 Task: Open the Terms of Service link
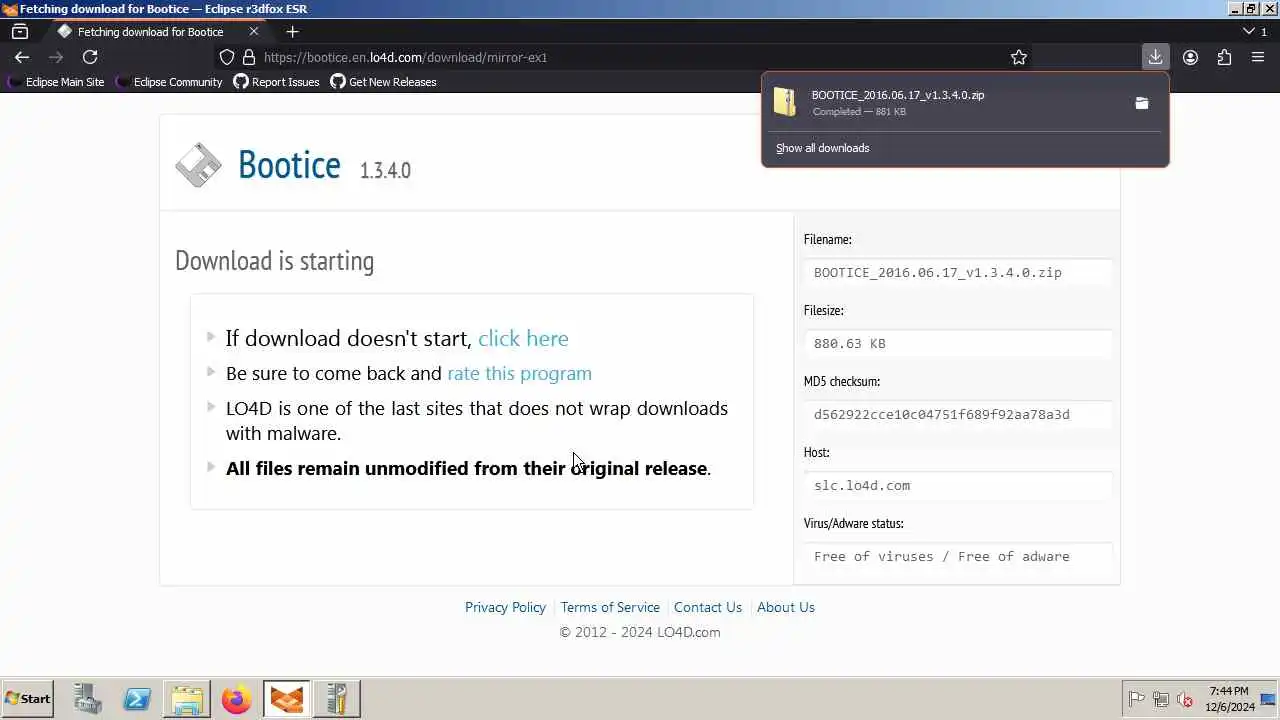point(610,607)
